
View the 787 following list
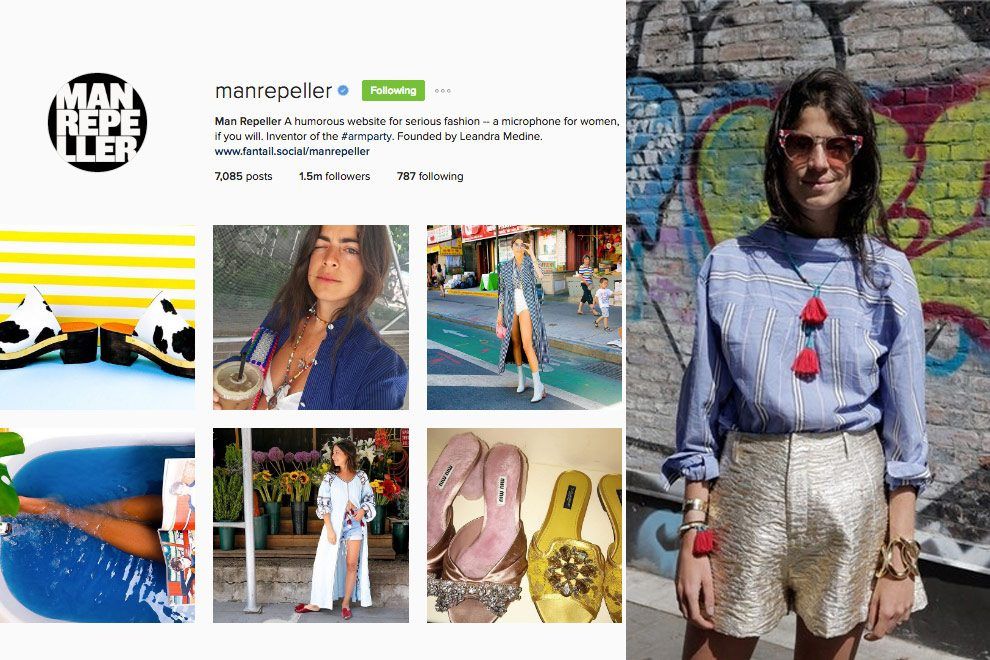pos(430,176)
